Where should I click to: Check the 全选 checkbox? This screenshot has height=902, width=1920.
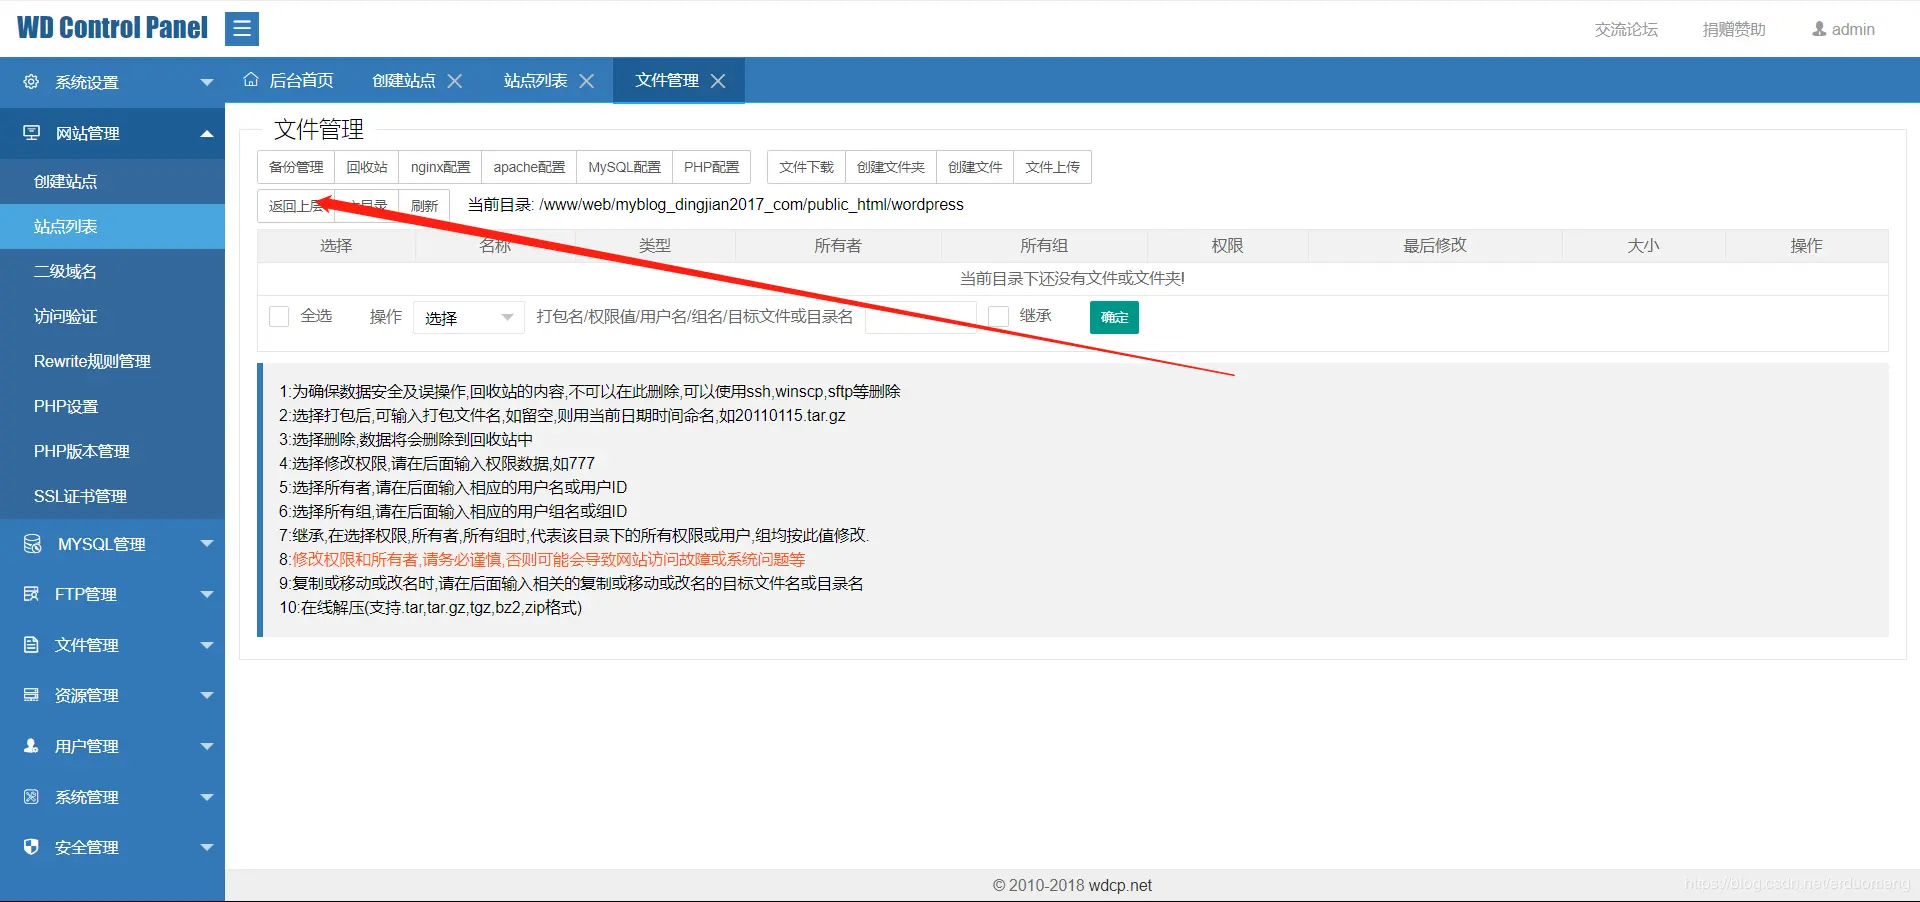pos(279,316)
